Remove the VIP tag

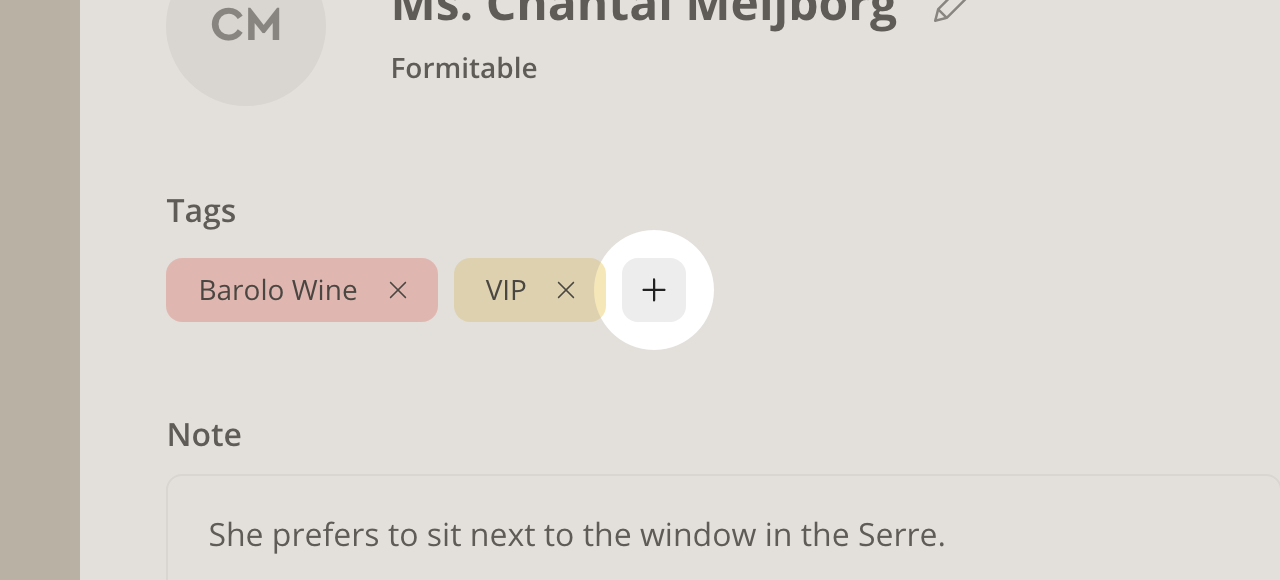[566, 290]
